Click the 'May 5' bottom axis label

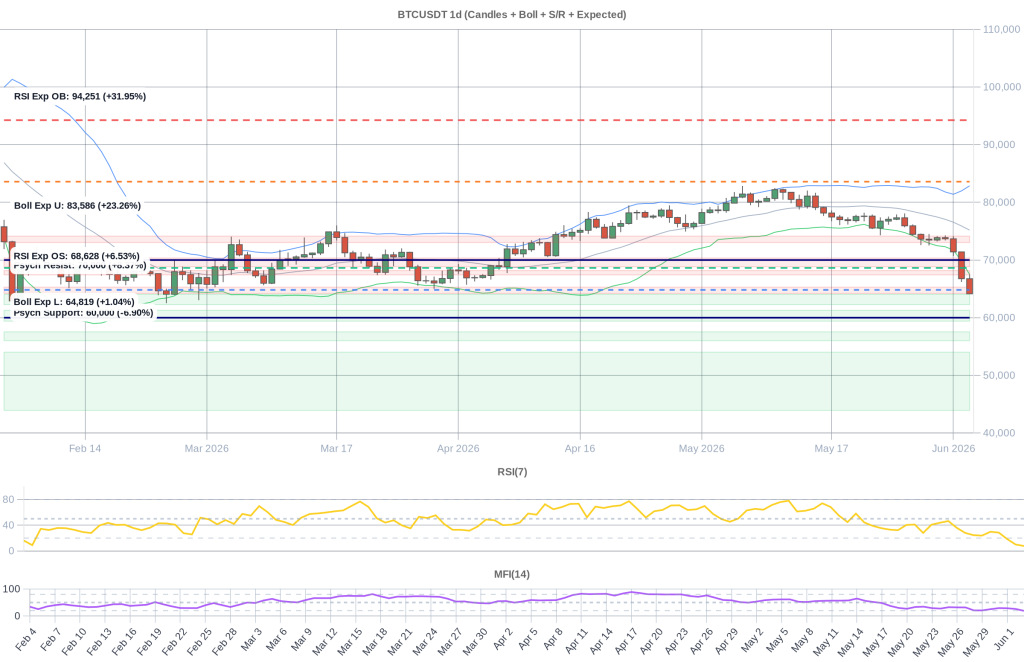[x=776, y=640]
